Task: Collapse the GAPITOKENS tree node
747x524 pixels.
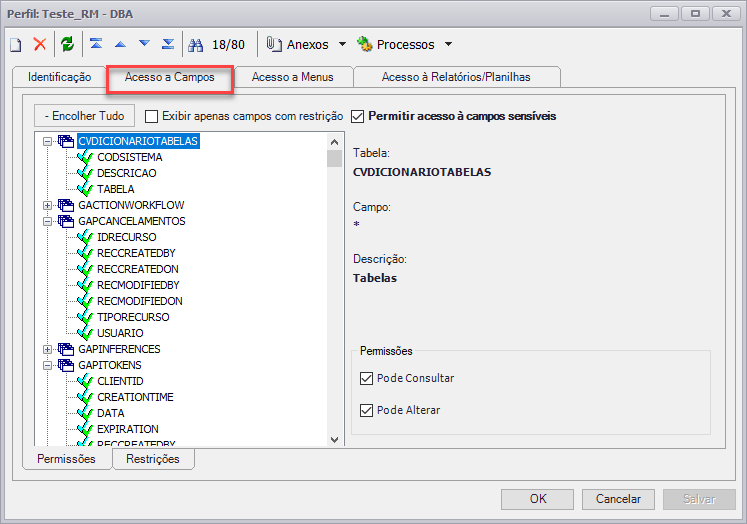Action: tap(47, 365)
